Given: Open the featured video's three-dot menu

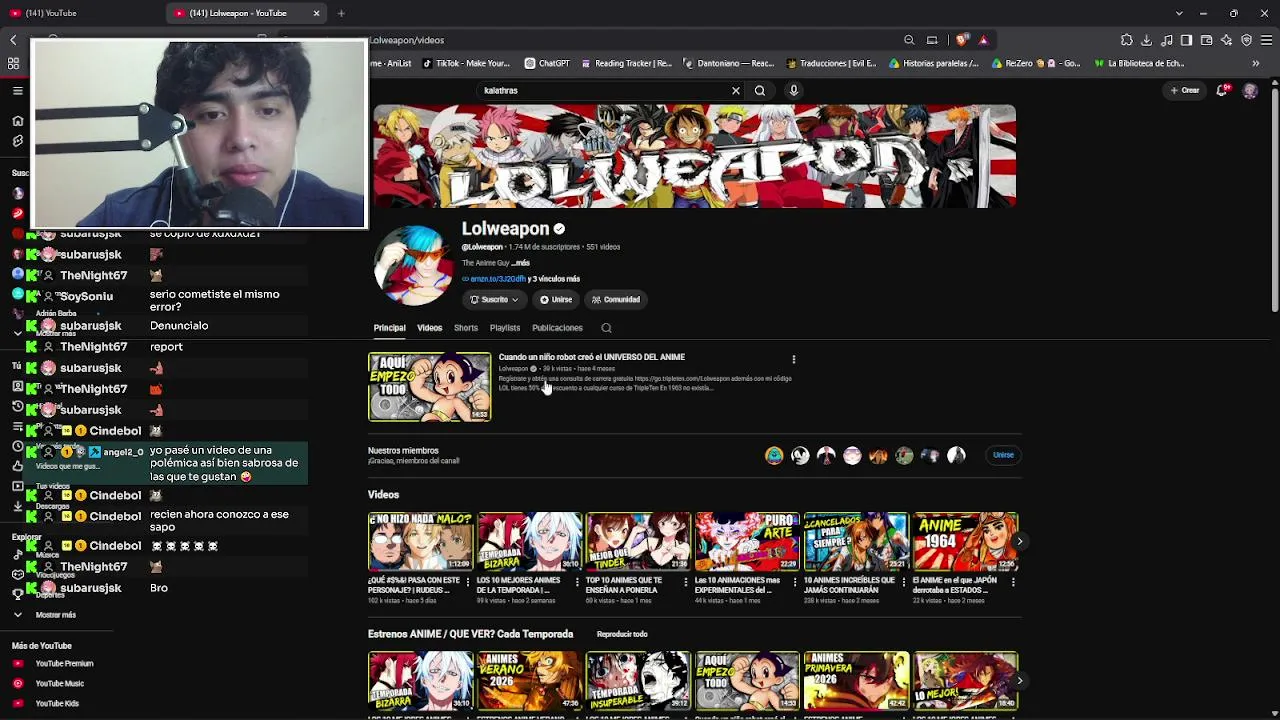Looking at the screenshot, I should (794, 359).
